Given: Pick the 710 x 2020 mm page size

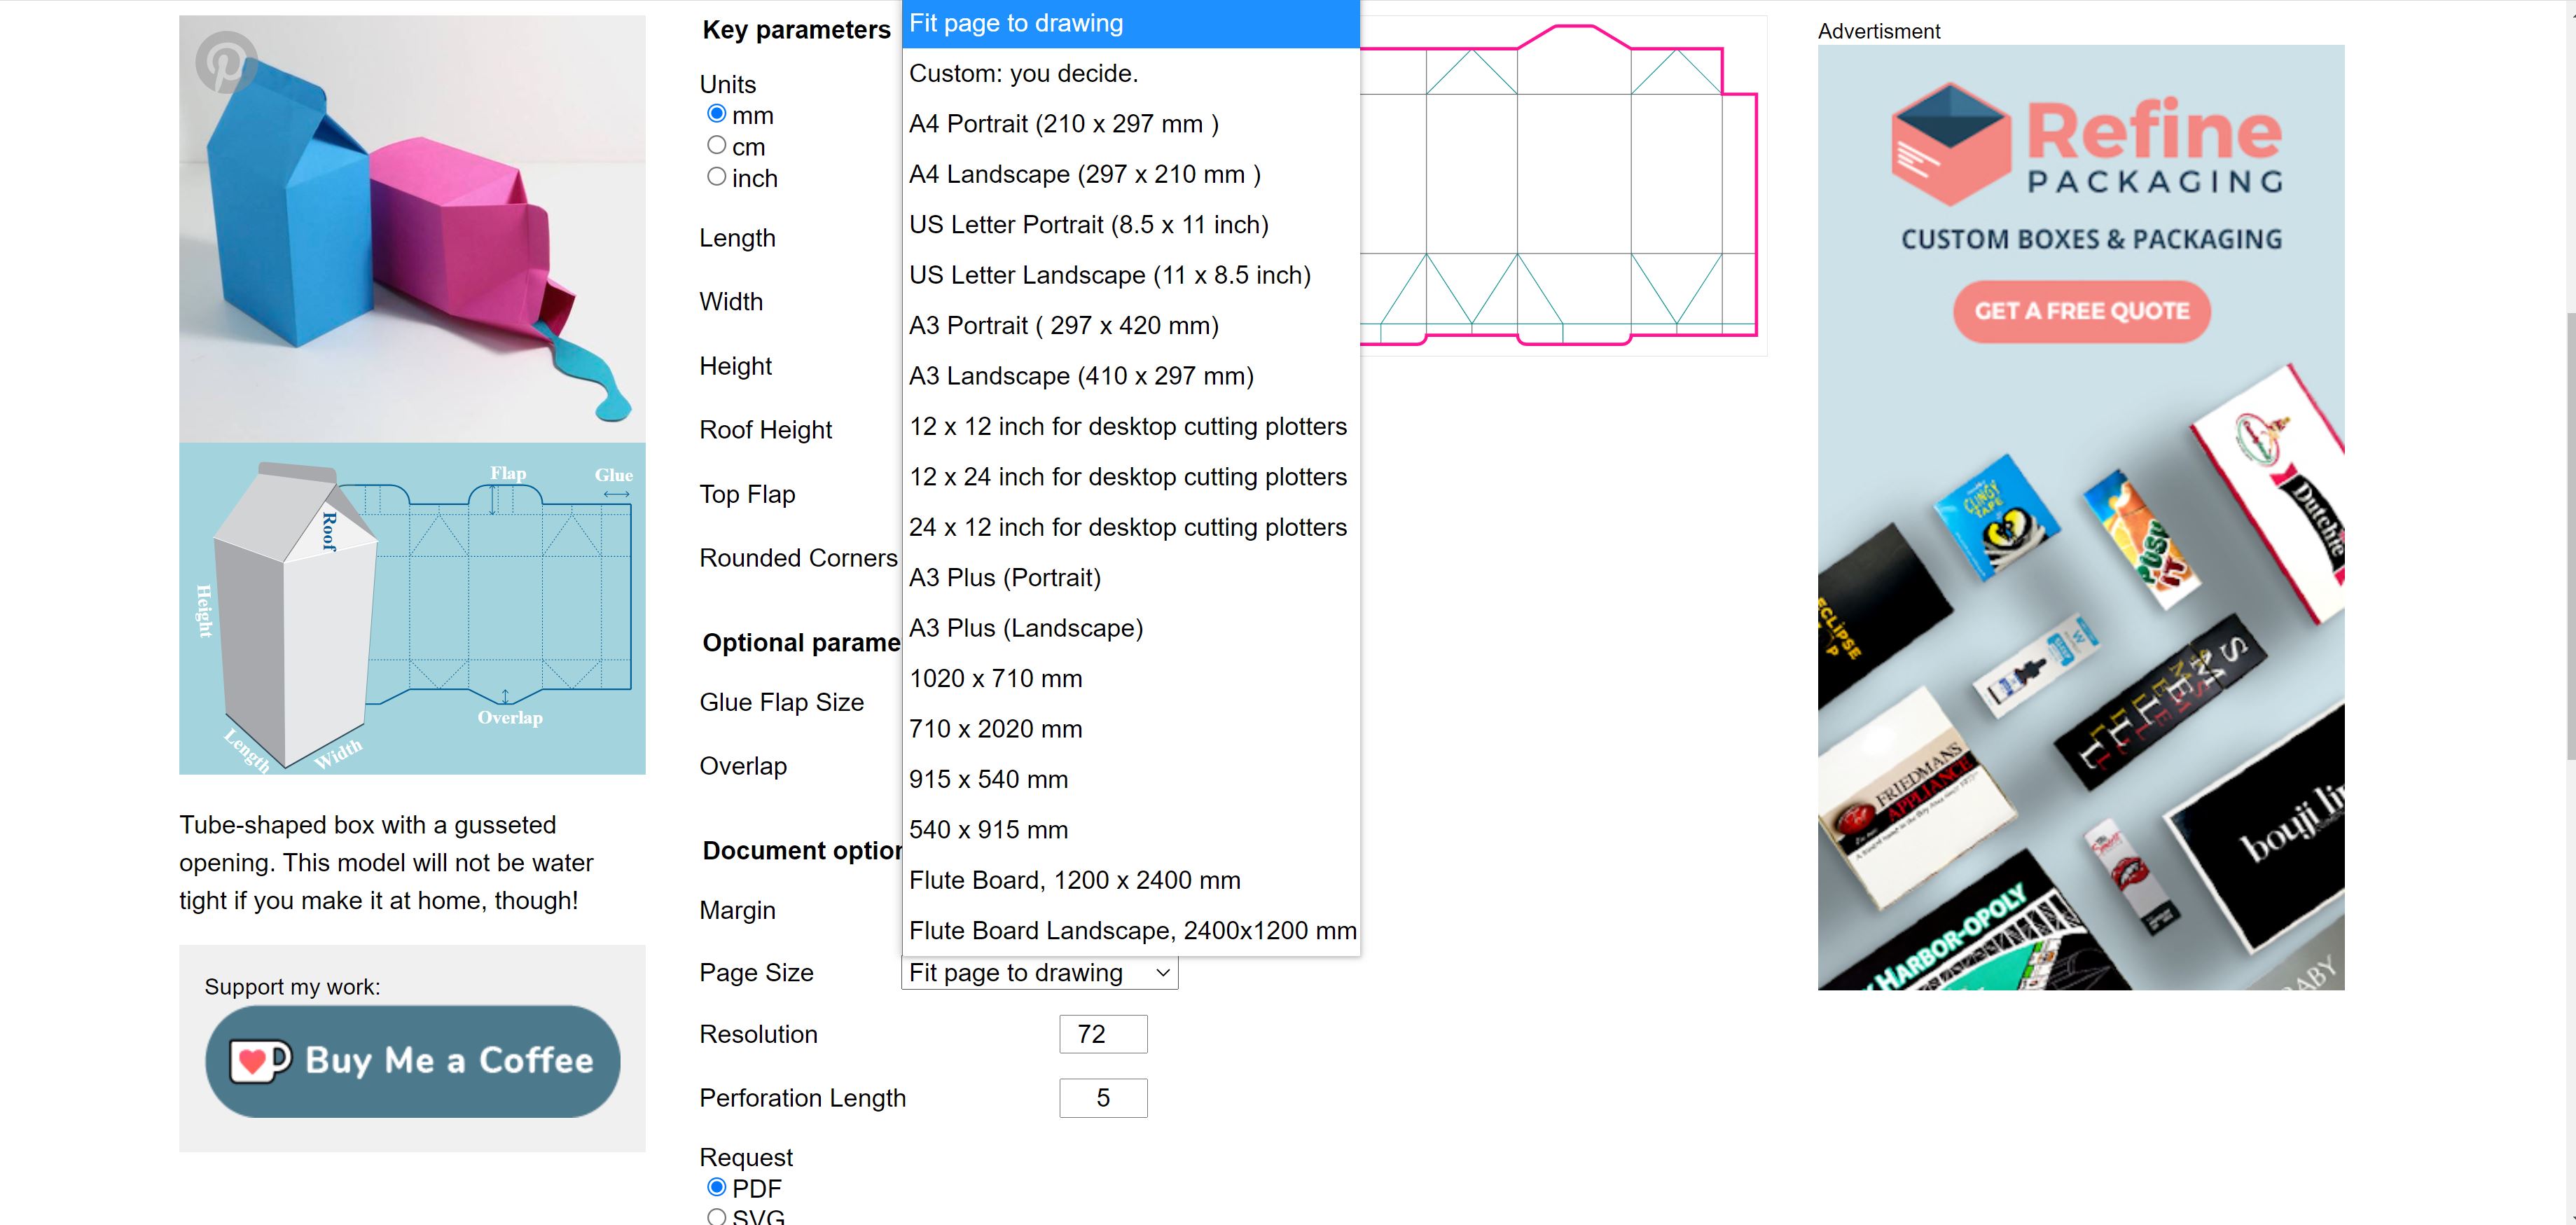Looking at the screenshot, I should coord(1130,729).
